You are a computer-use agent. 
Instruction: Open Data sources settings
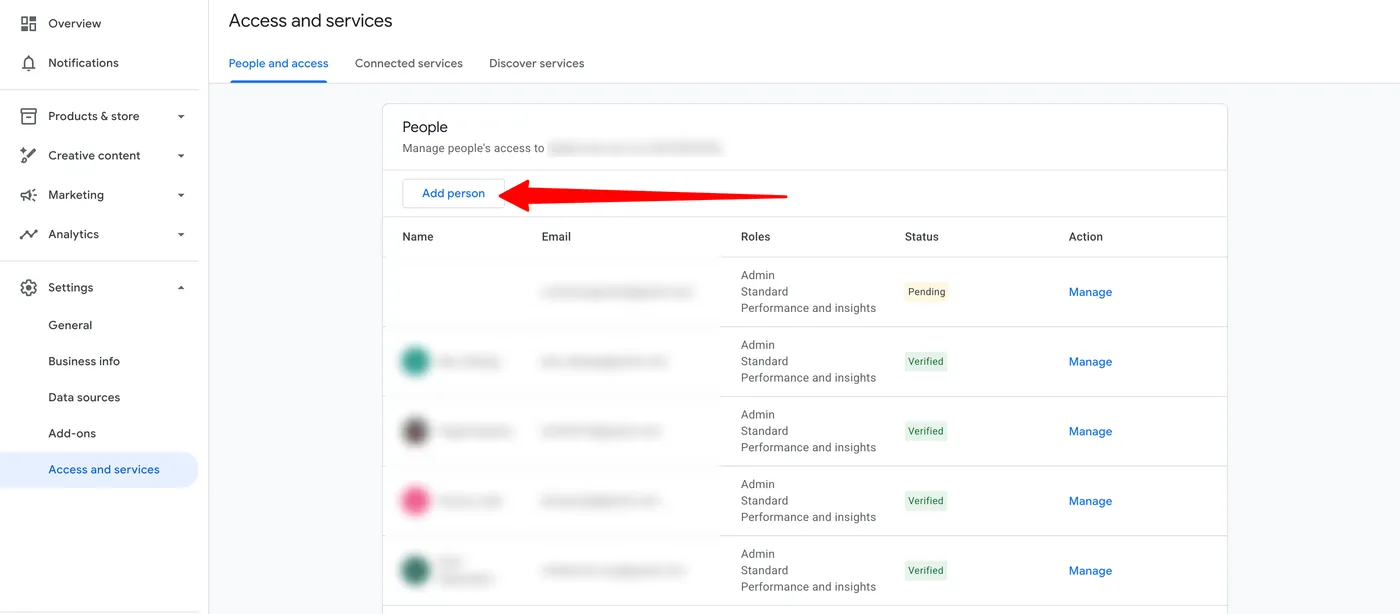click(x=84, y=397)
